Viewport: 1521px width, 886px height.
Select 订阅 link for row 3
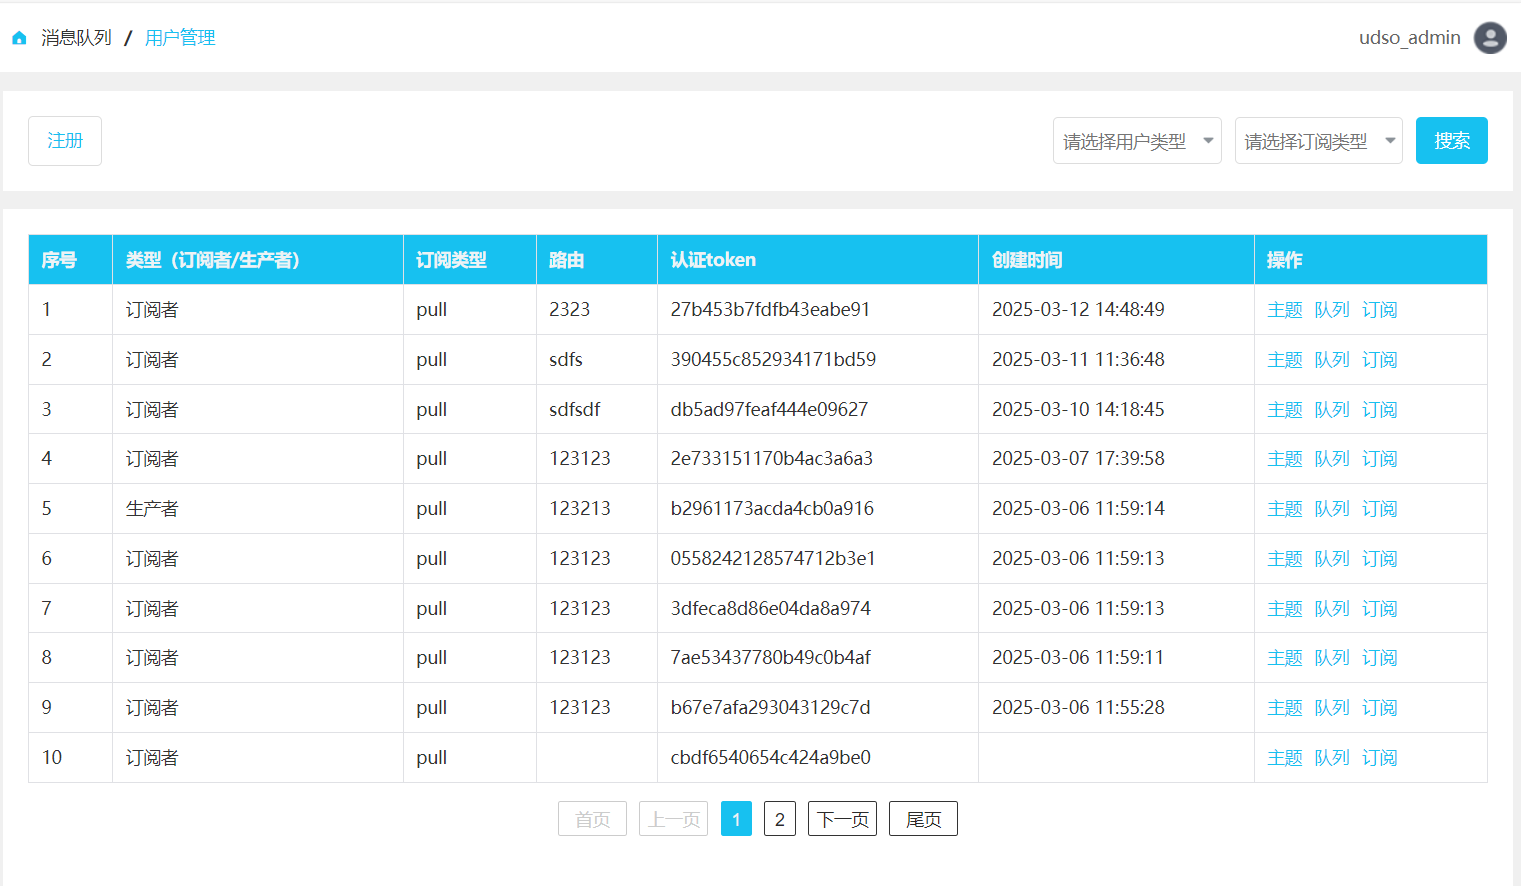(x=1379, y=410)
